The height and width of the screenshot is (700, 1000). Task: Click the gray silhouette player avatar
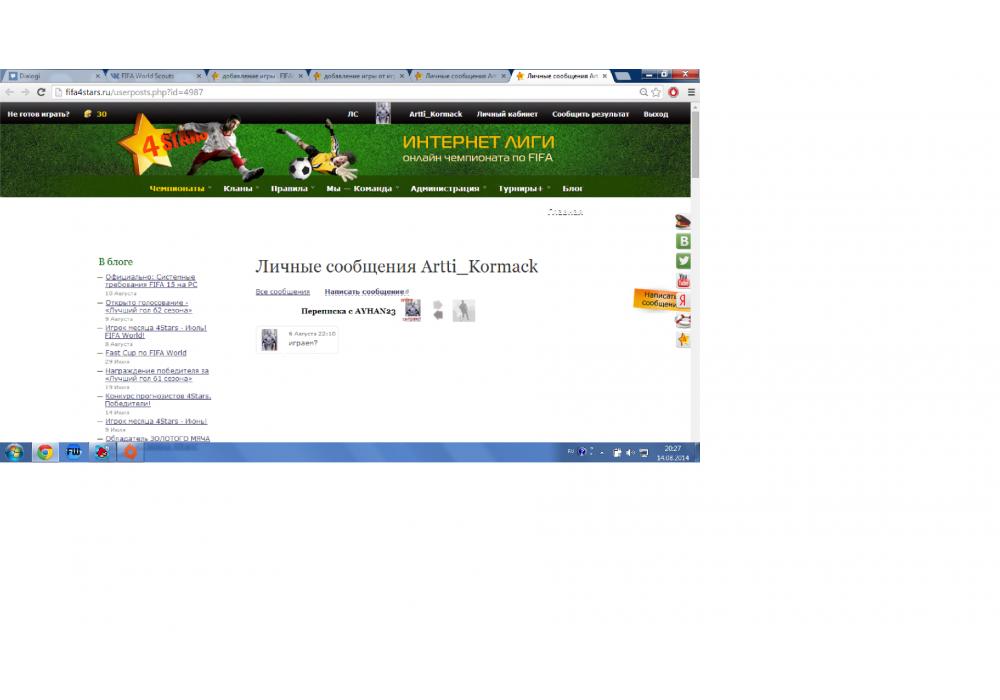(x=464, y=310)
